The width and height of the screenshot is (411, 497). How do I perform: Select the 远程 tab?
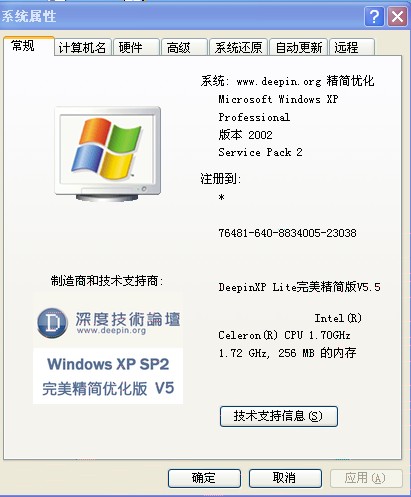(x=352, y=47)
